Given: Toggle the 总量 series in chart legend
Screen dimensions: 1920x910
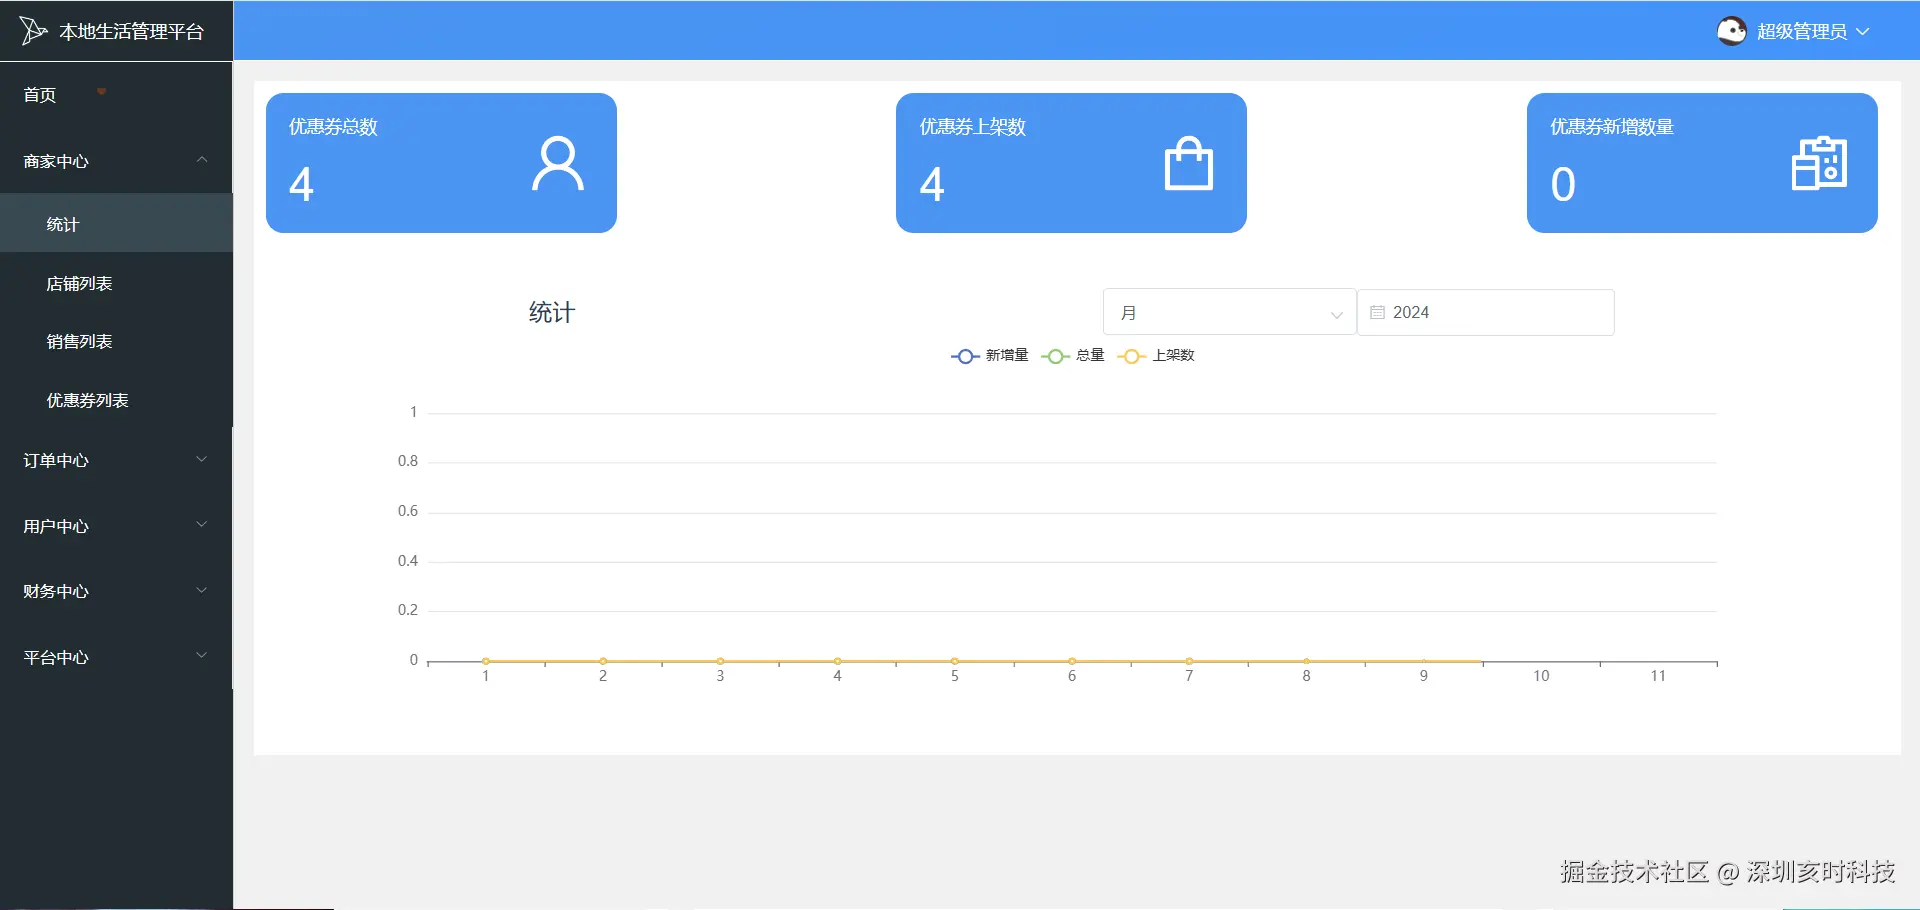Looking at the screenshot, I should [1073, 356].
